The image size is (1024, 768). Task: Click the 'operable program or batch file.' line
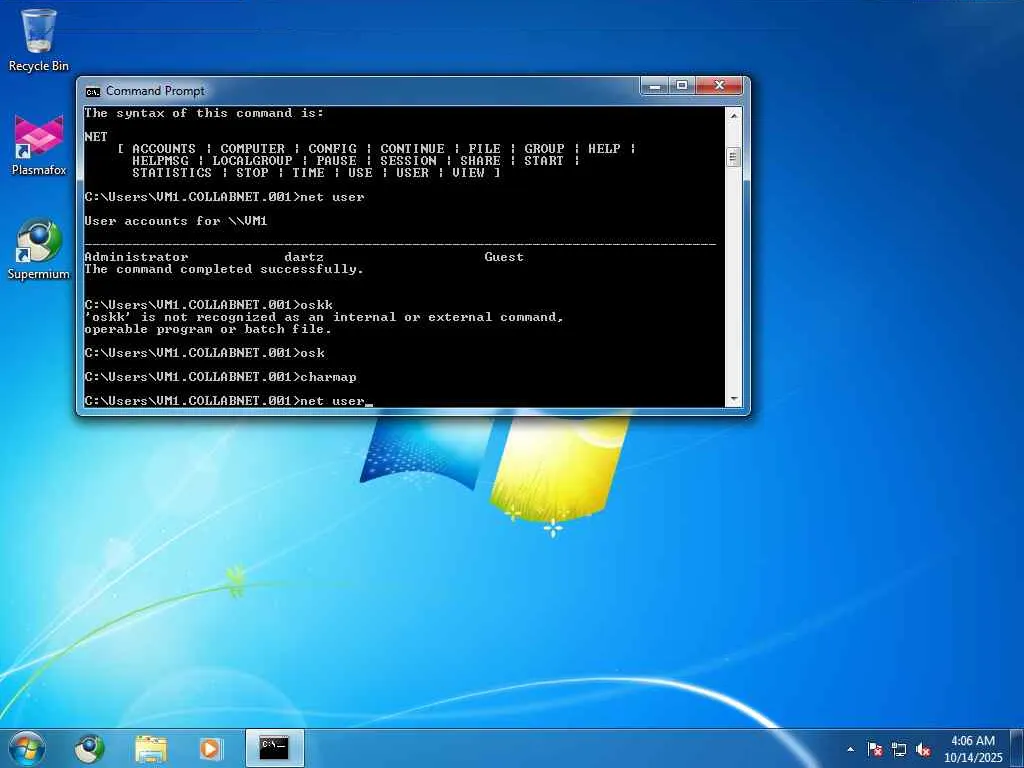[208, 329]
